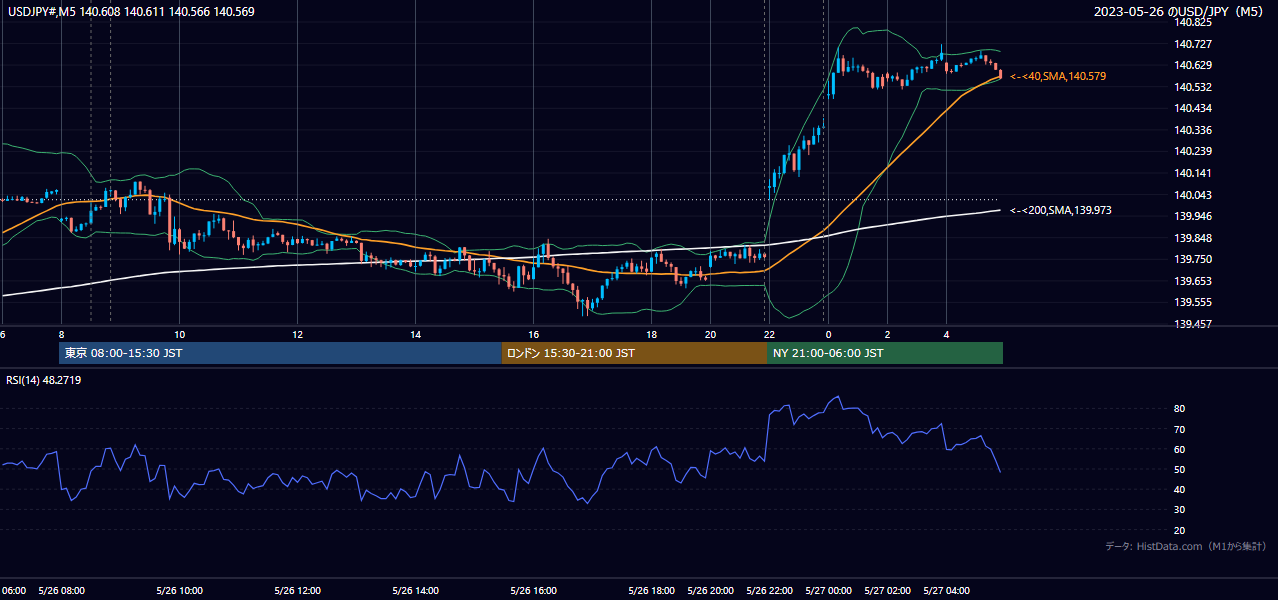
Task: Click hour label 18 under the price chart
Action: pyautogui.click(x=651, y=334)
